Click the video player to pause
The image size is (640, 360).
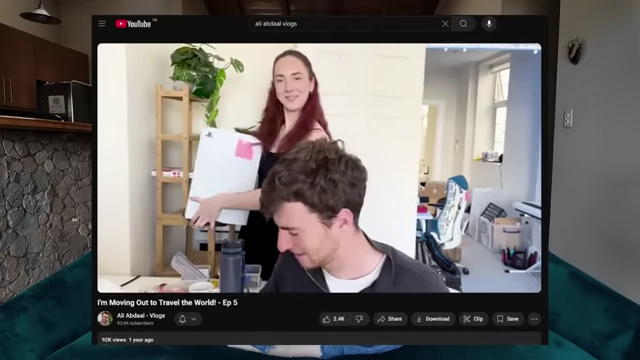coord(319,168)
